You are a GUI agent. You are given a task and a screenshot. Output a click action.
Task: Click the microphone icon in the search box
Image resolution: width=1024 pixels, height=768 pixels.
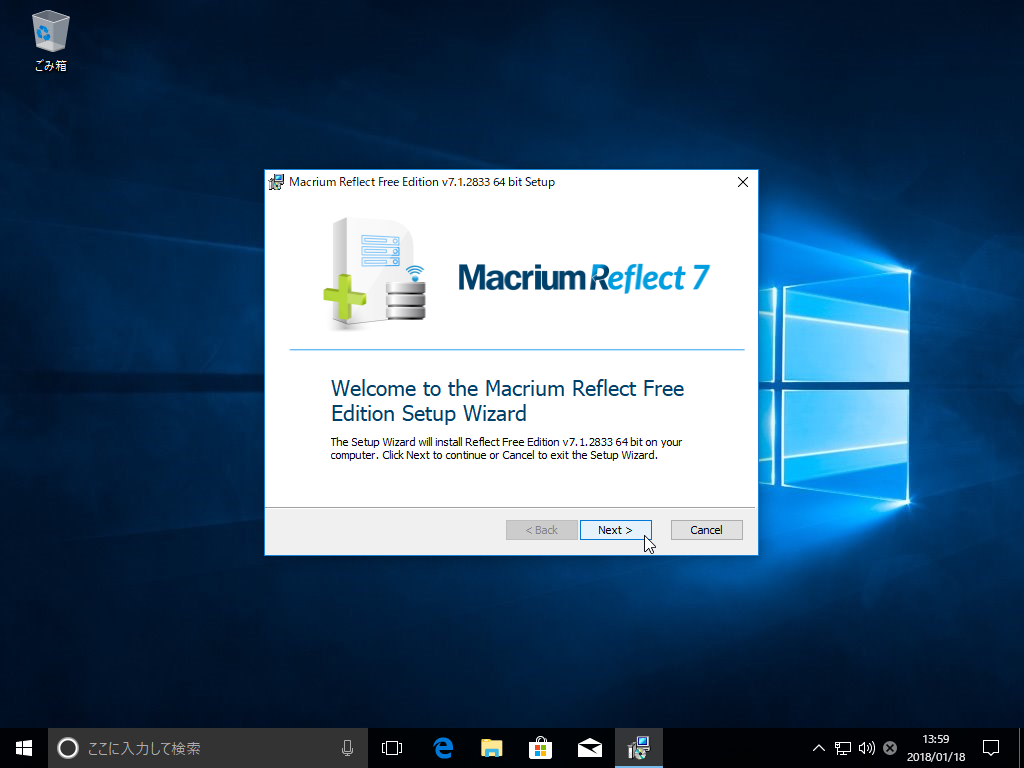coord(347,747)
